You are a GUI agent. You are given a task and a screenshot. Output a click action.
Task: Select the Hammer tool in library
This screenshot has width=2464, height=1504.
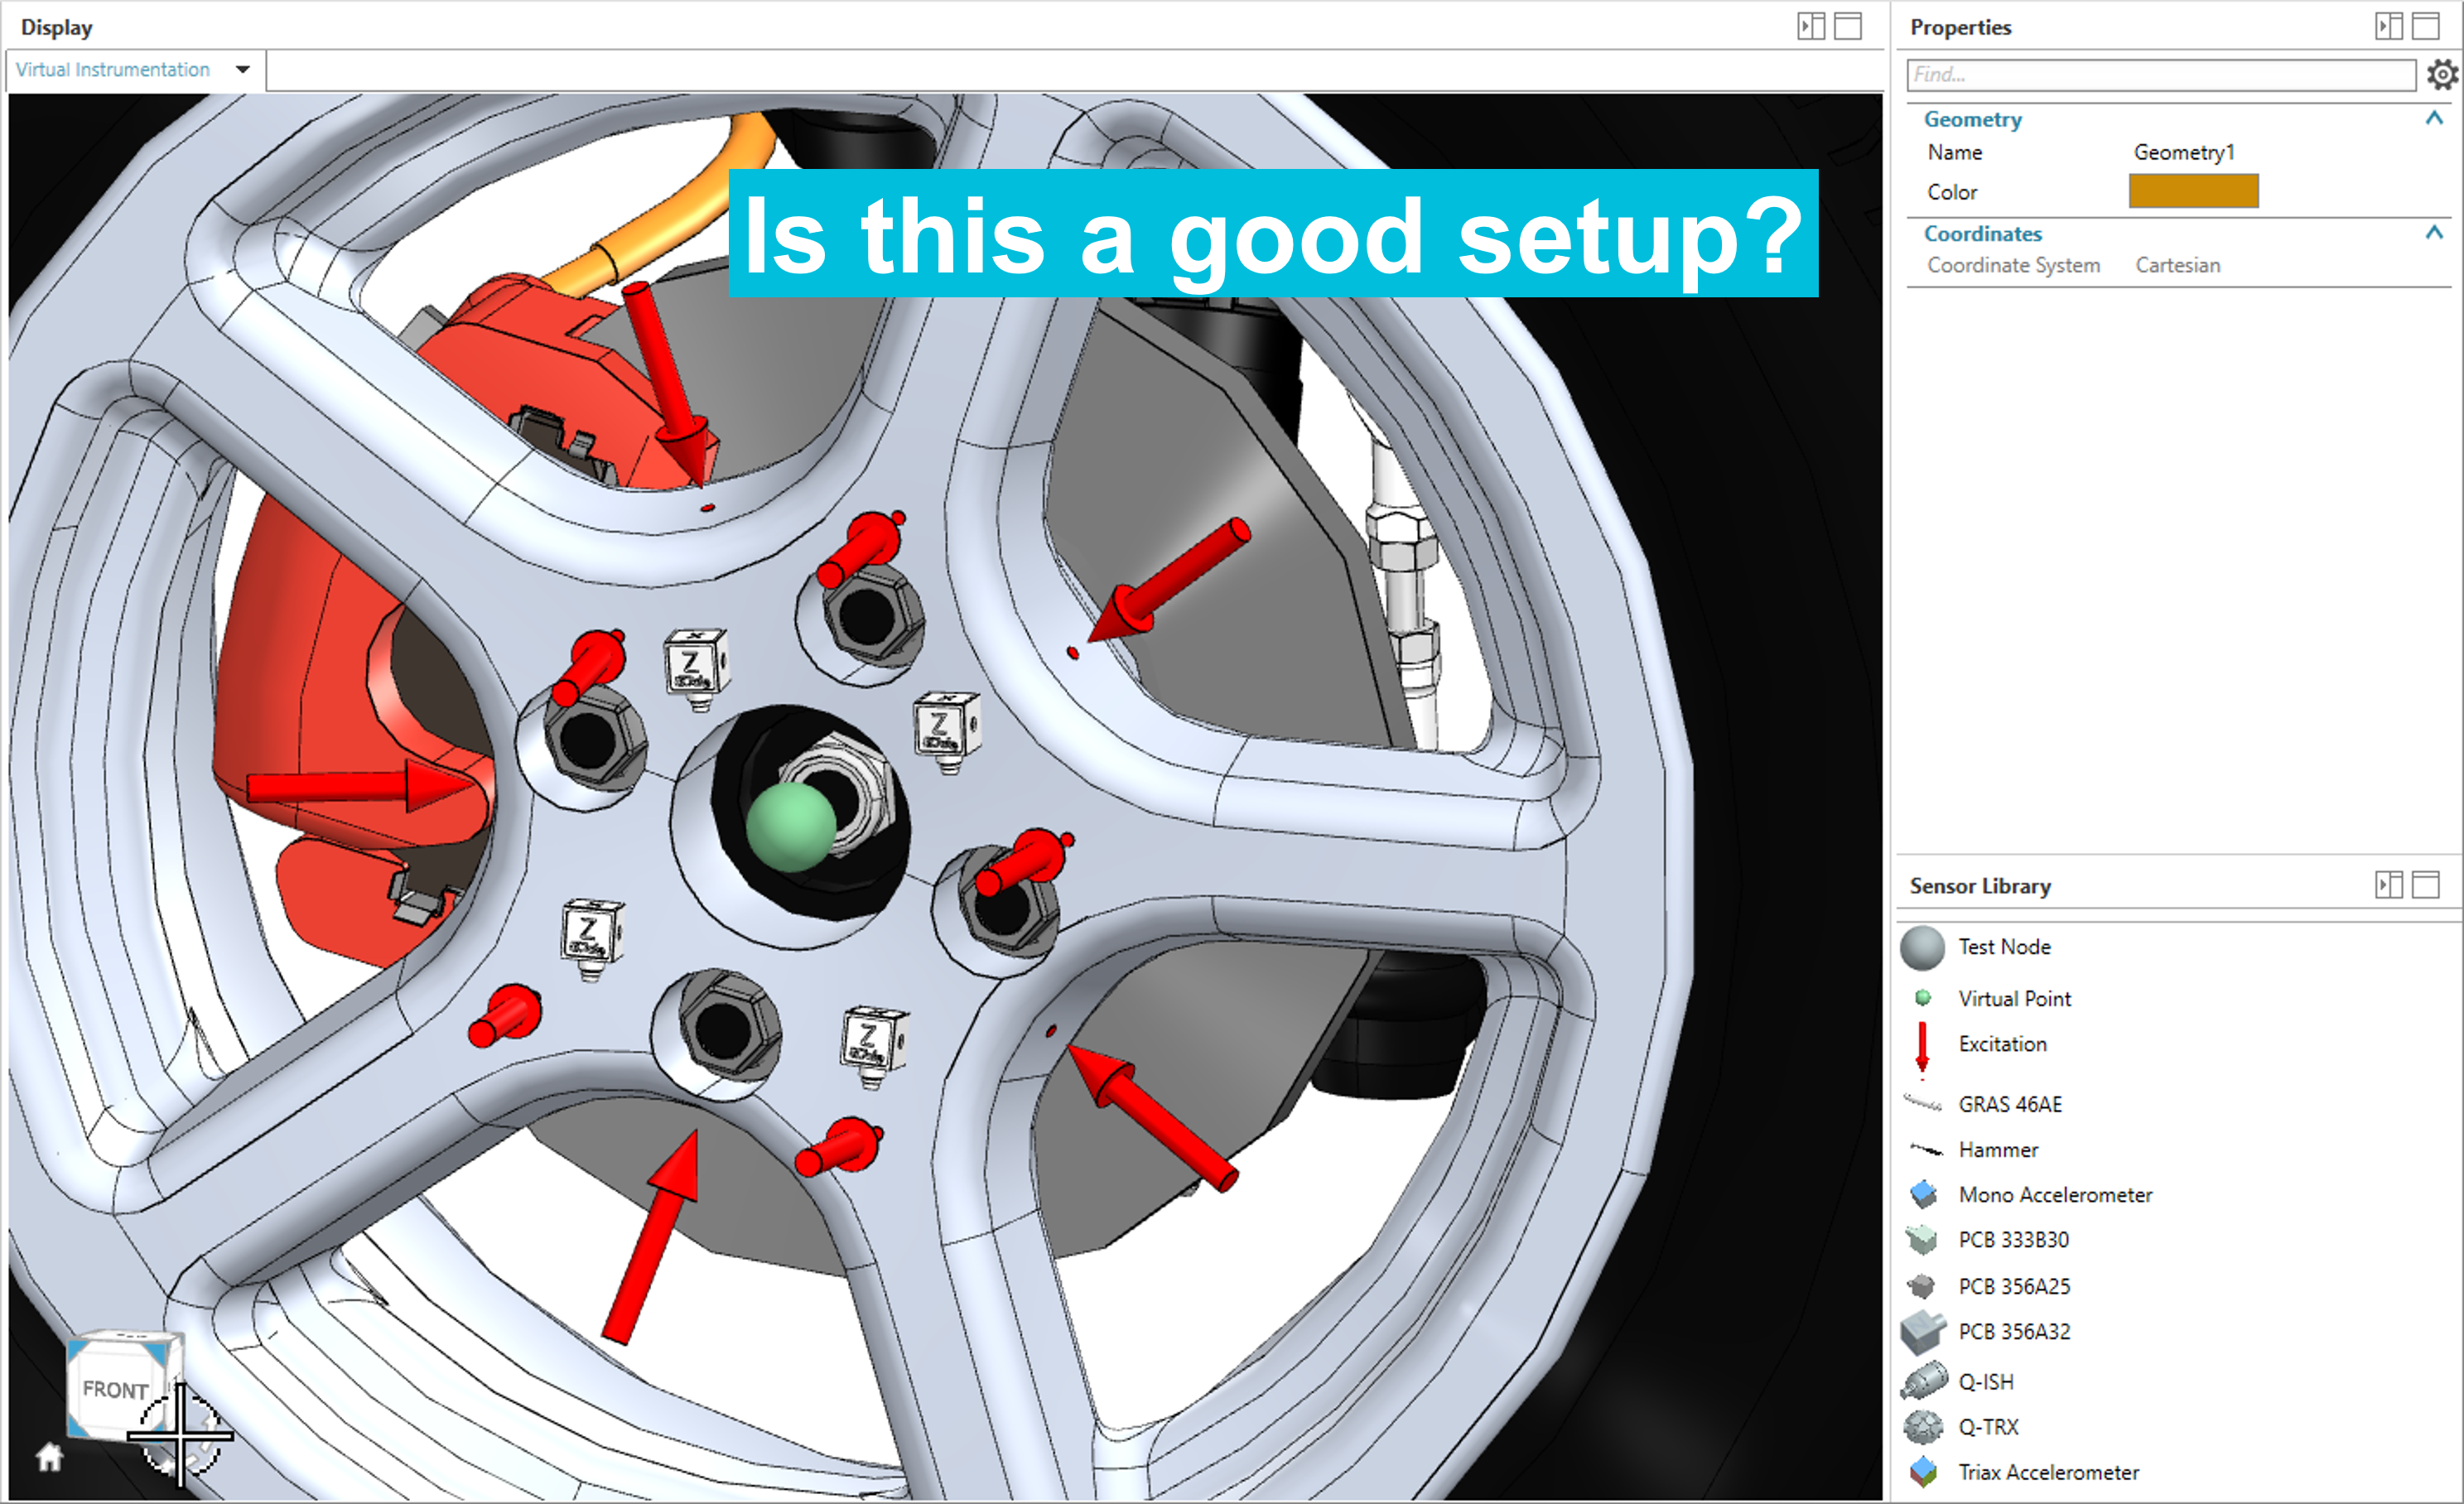pos(1997,1150)
